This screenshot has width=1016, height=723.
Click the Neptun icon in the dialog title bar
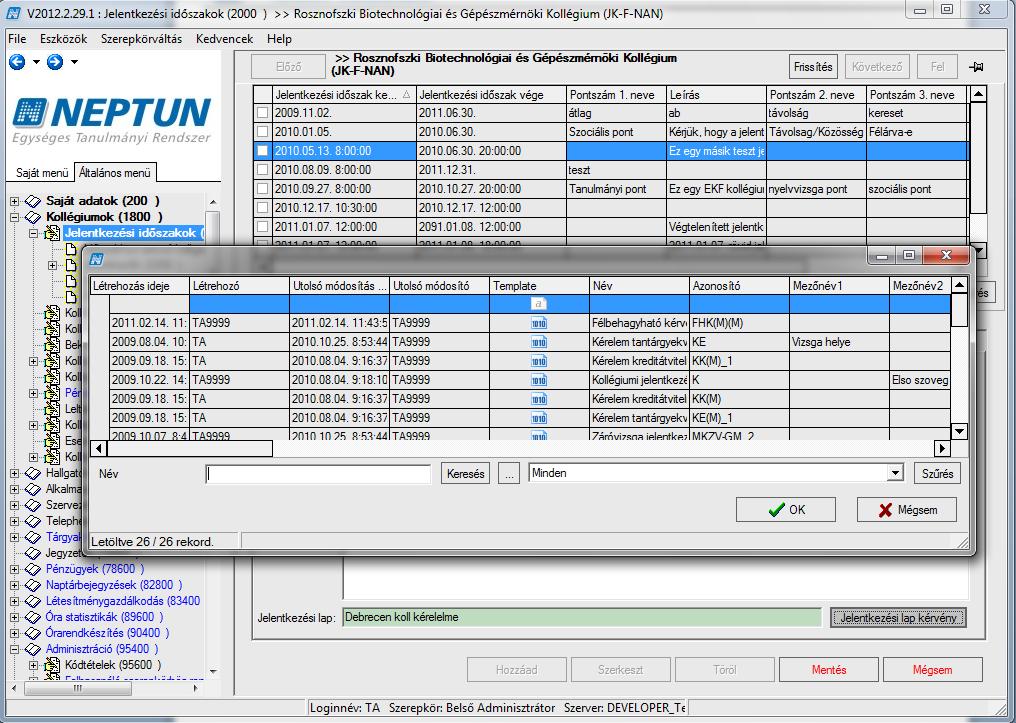click(x=97, y=259)
